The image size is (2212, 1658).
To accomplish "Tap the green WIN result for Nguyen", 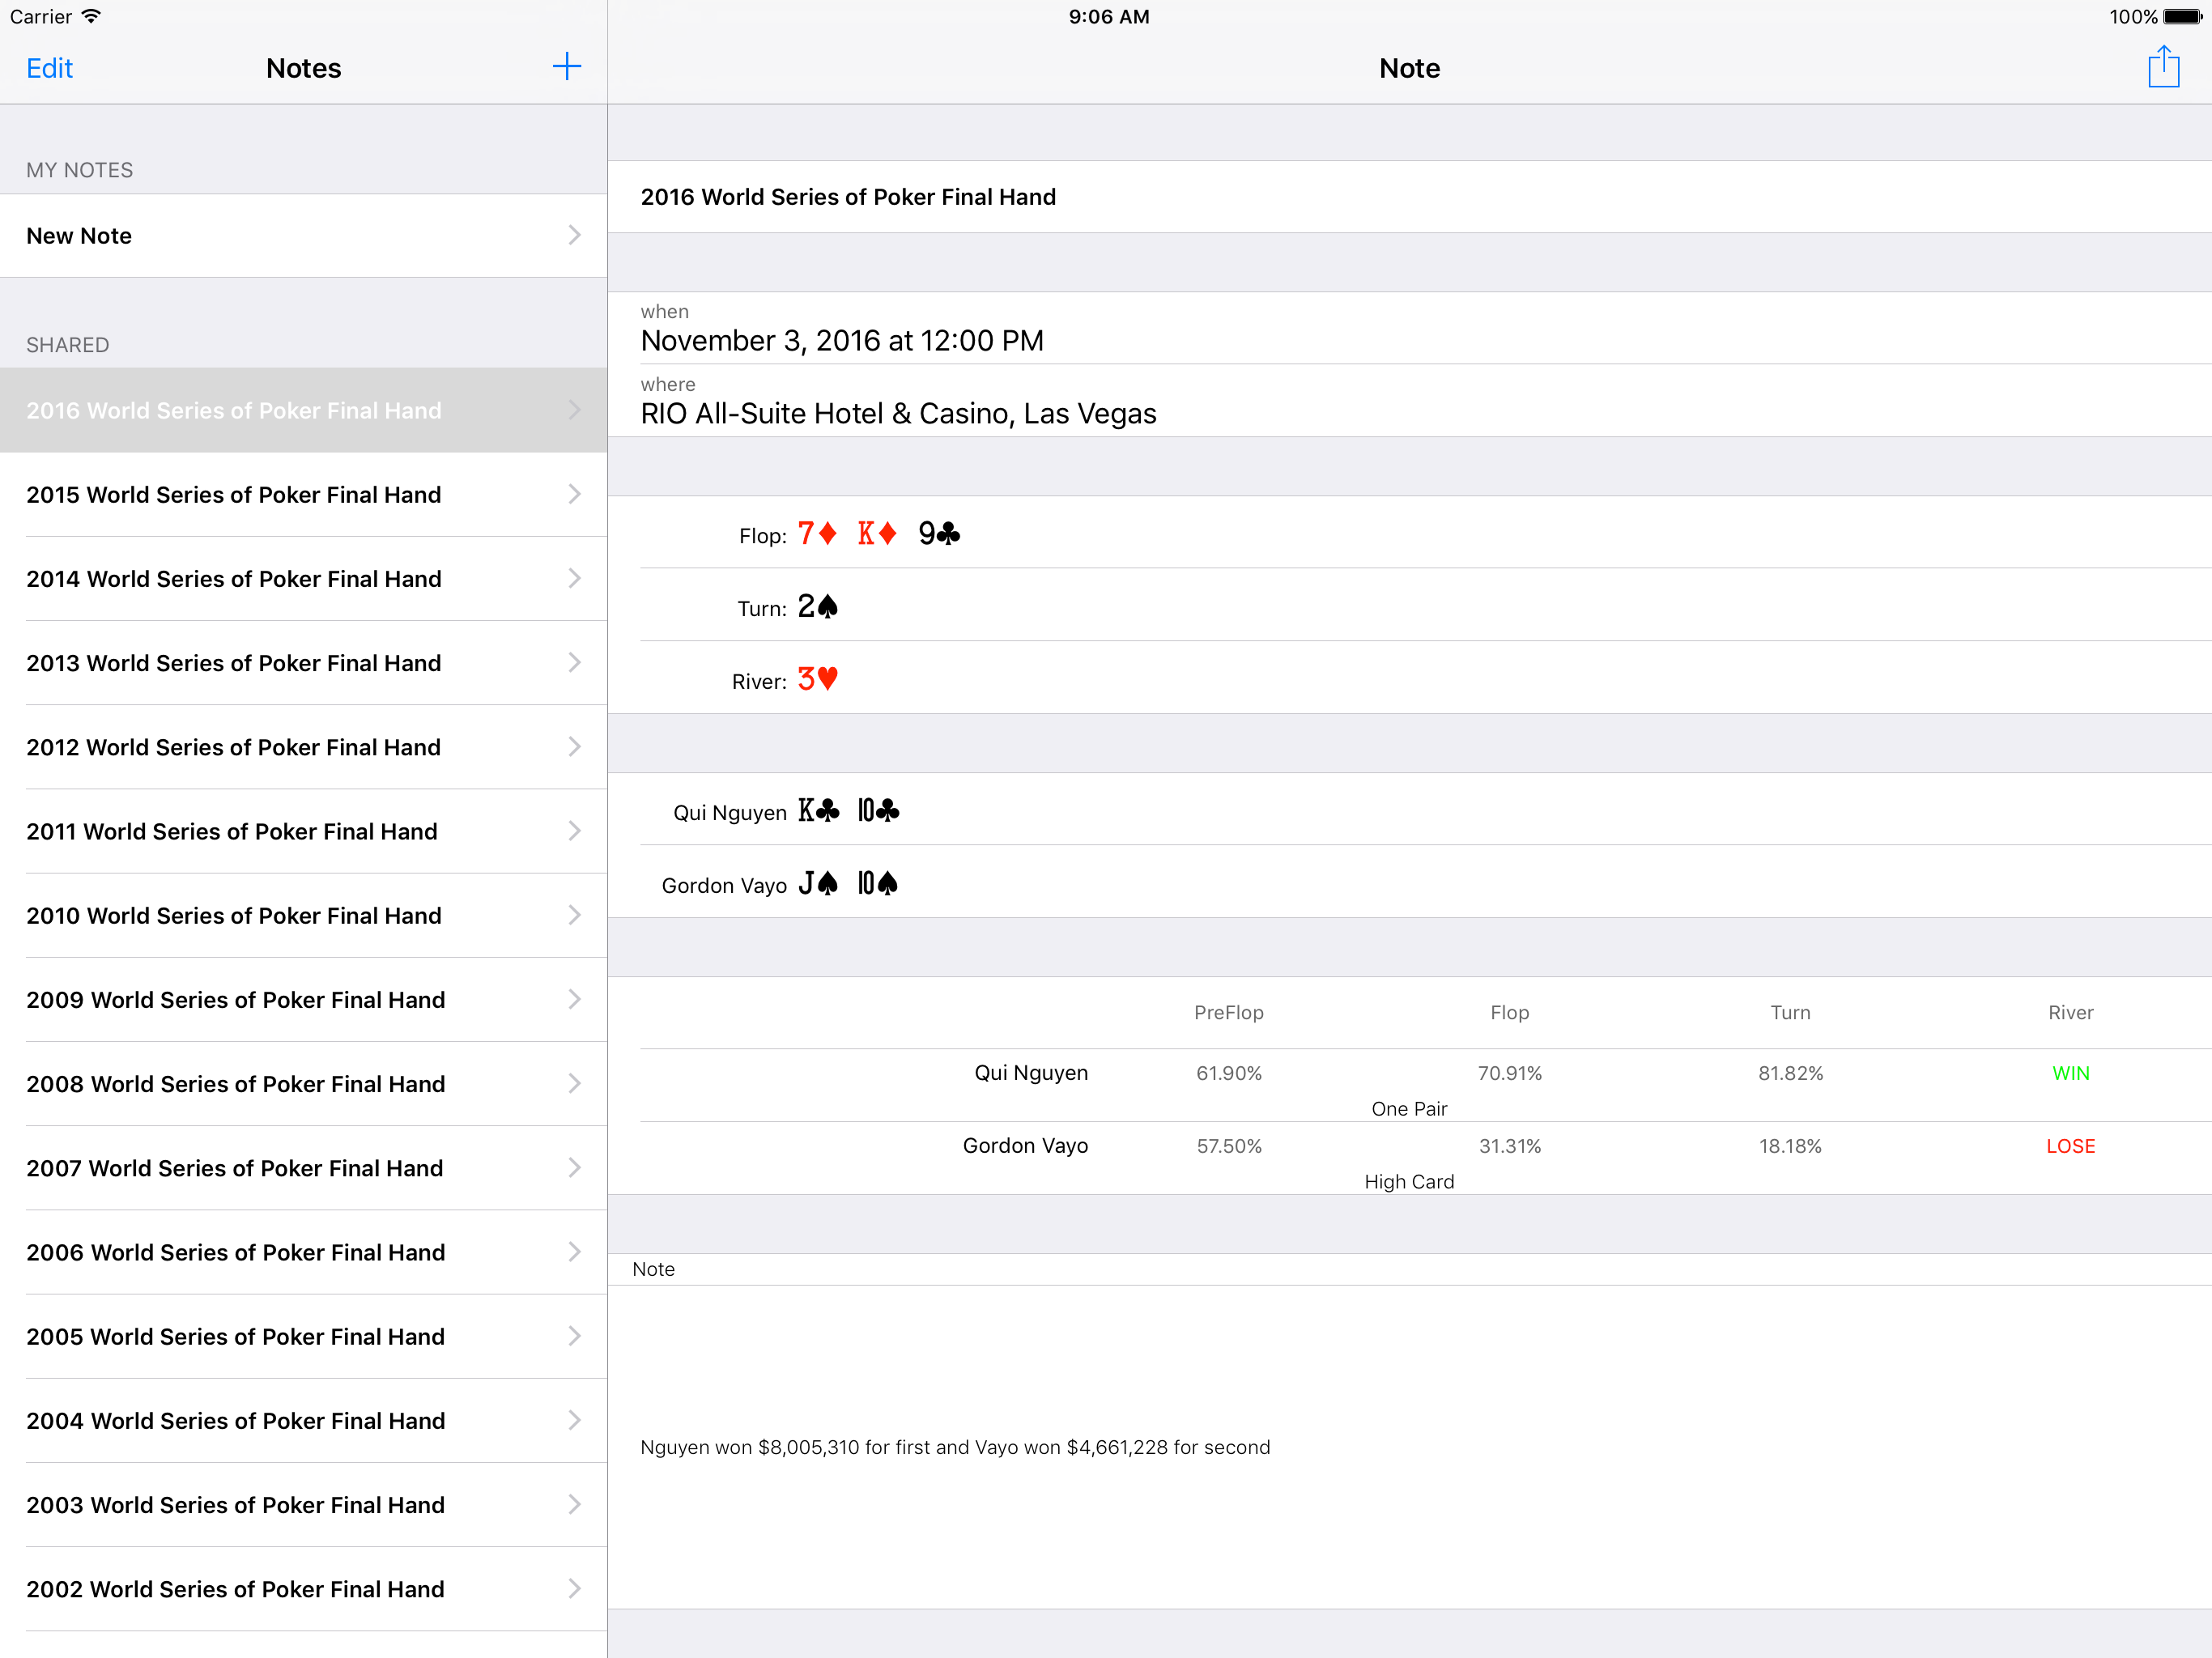I will click(x=2070, y=1073).
